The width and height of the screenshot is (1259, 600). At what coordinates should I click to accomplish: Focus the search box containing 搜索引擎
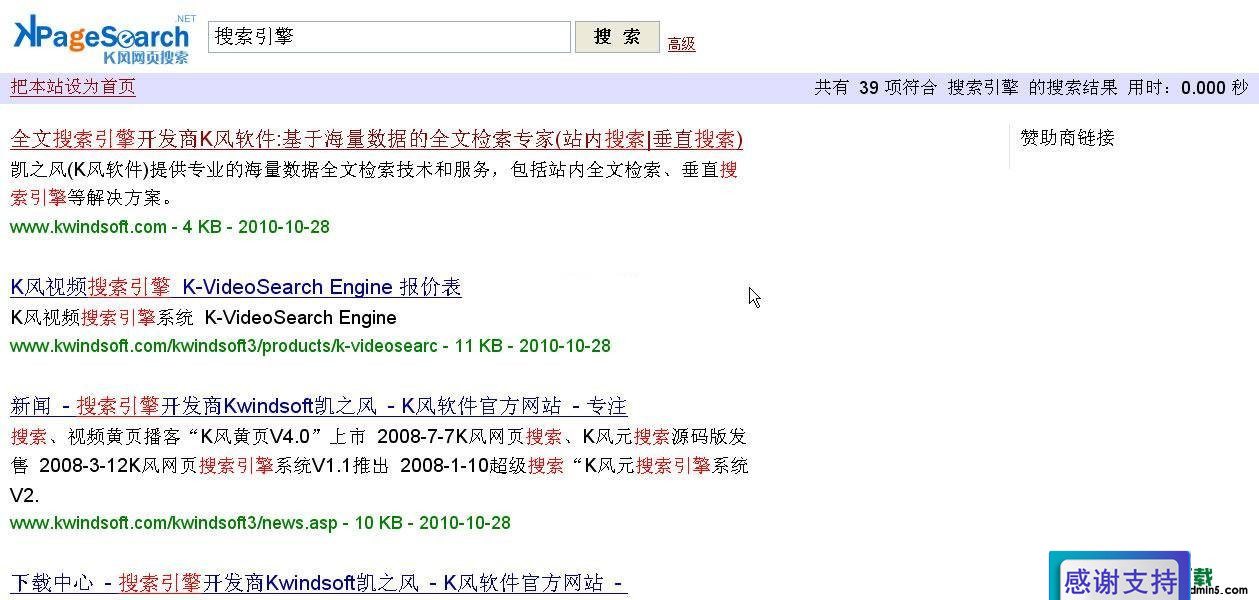pos(389,37)
